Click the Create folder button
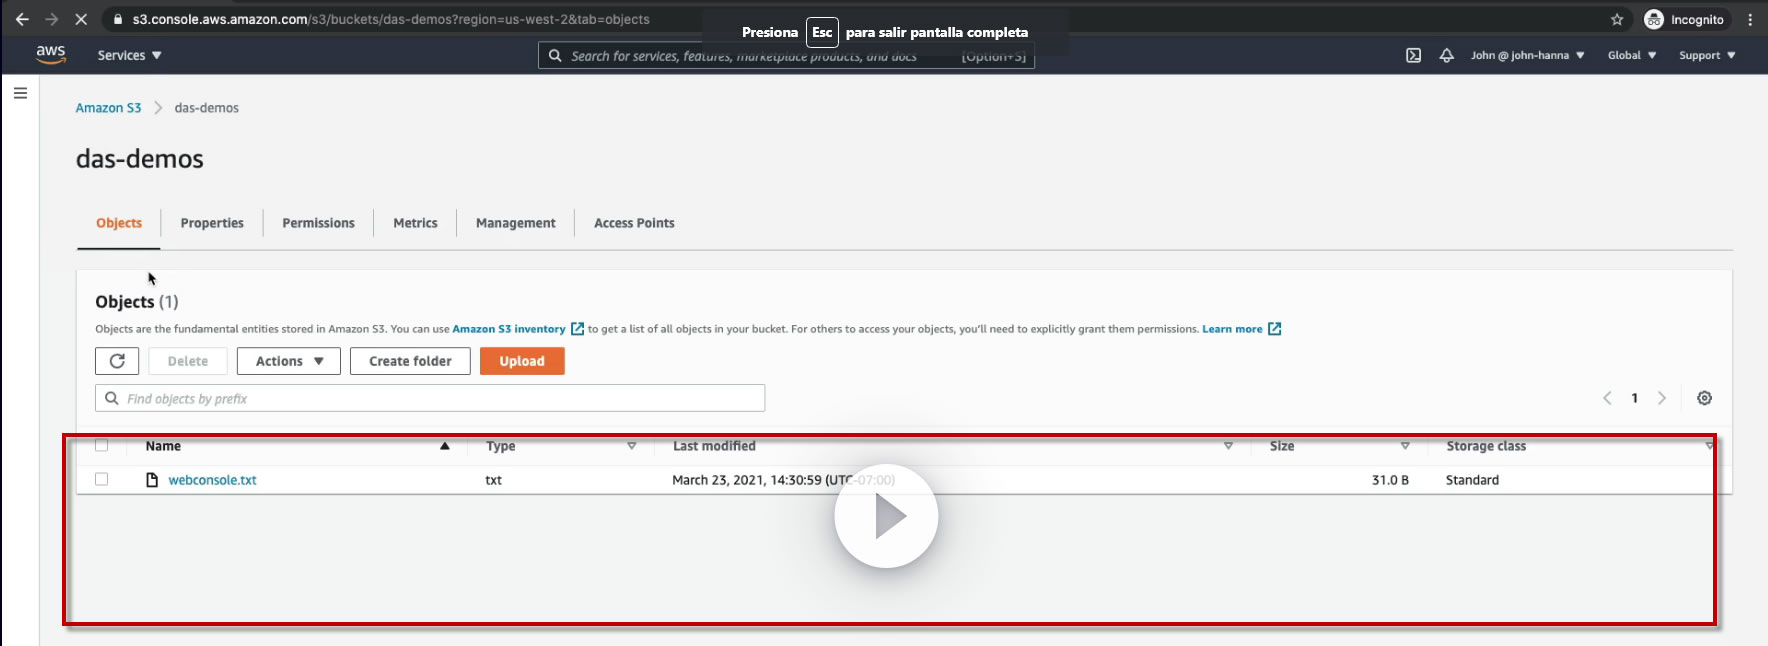 pyautogui.click(x=410, y=361)
